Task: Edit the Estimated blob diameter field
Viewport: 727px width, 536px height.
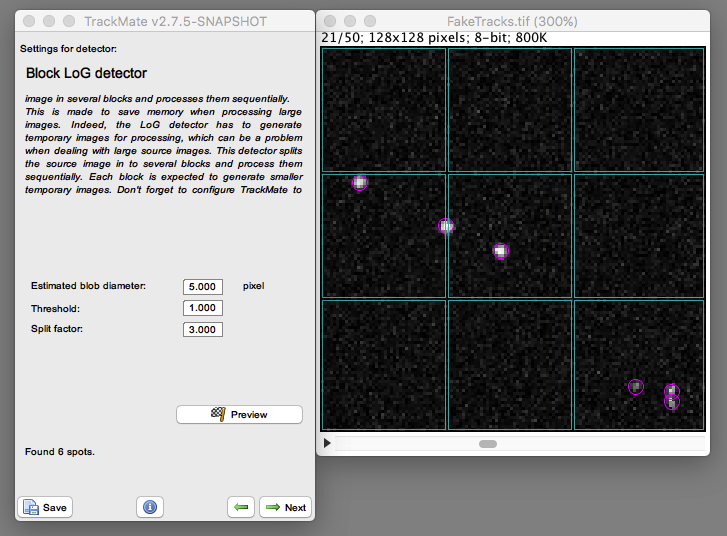Action: pos(203,287)
